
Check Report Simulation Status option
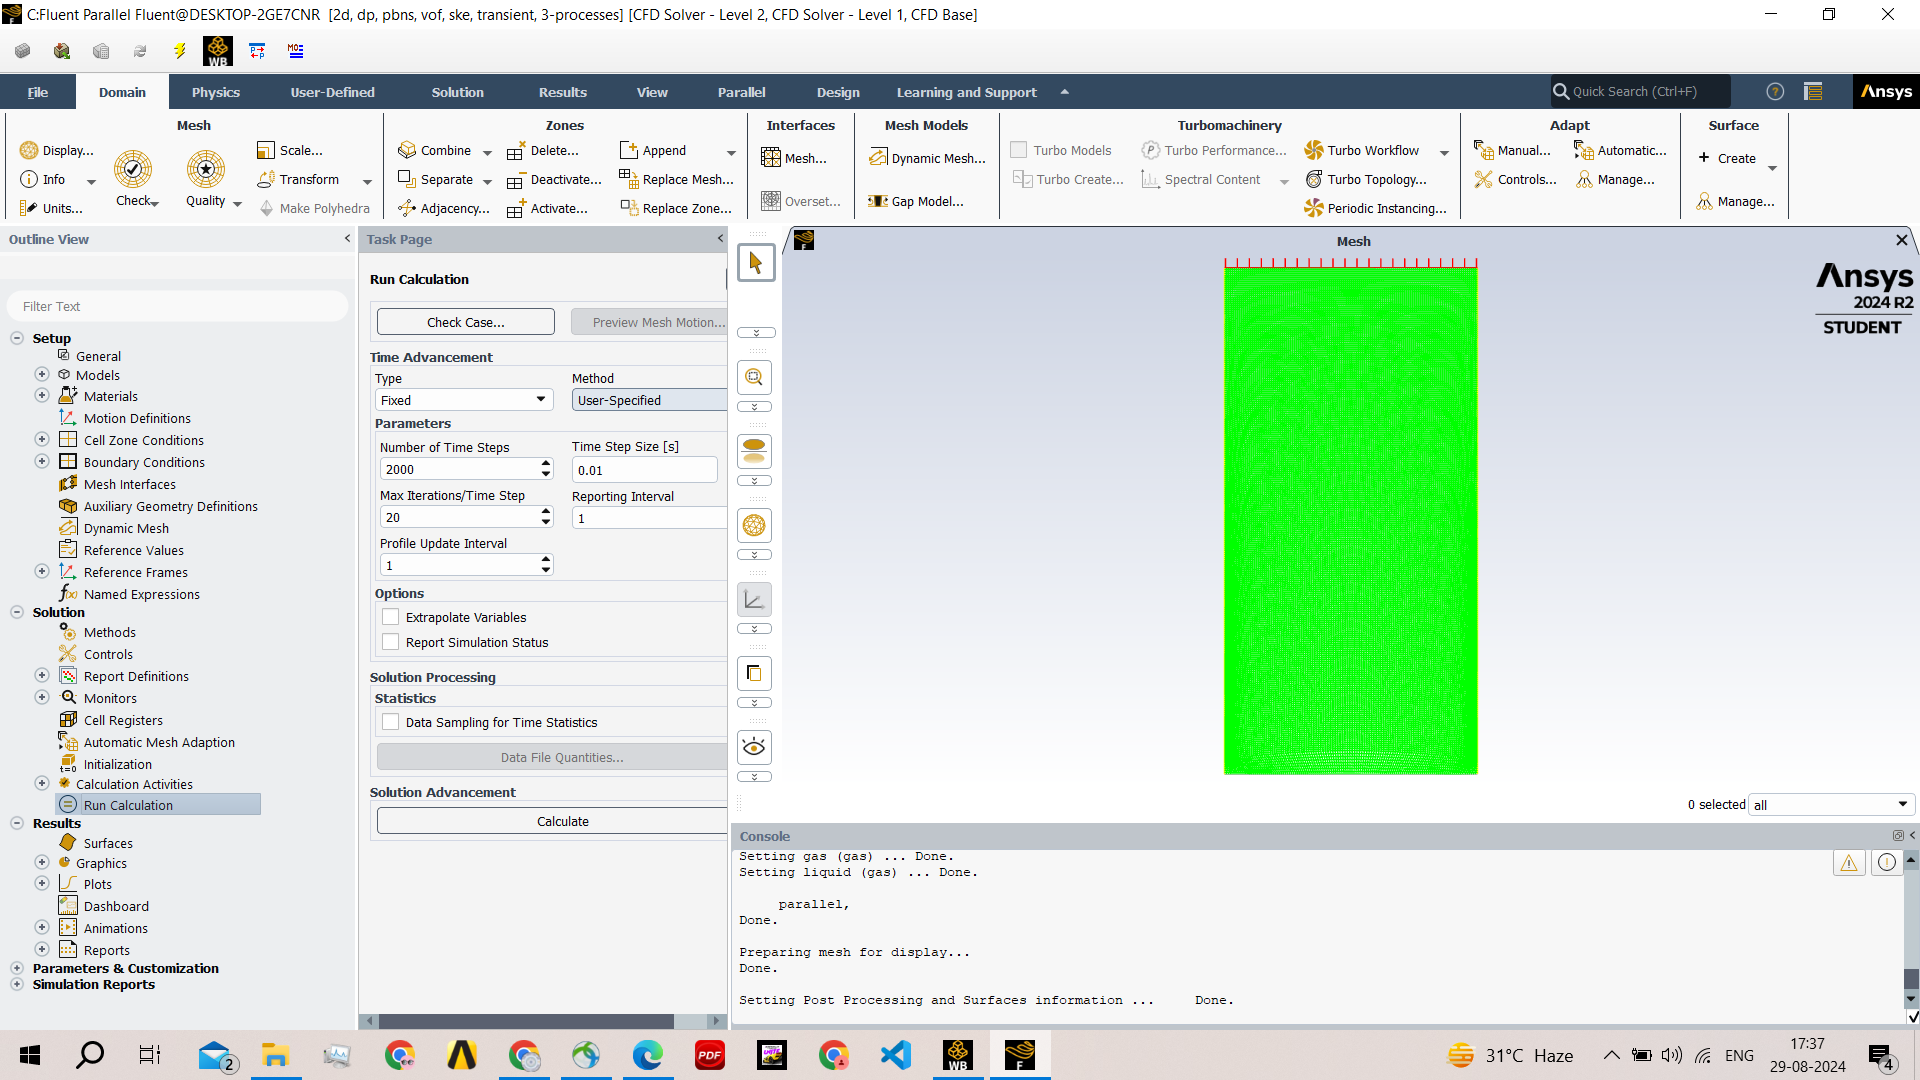(x=391, y=642)
